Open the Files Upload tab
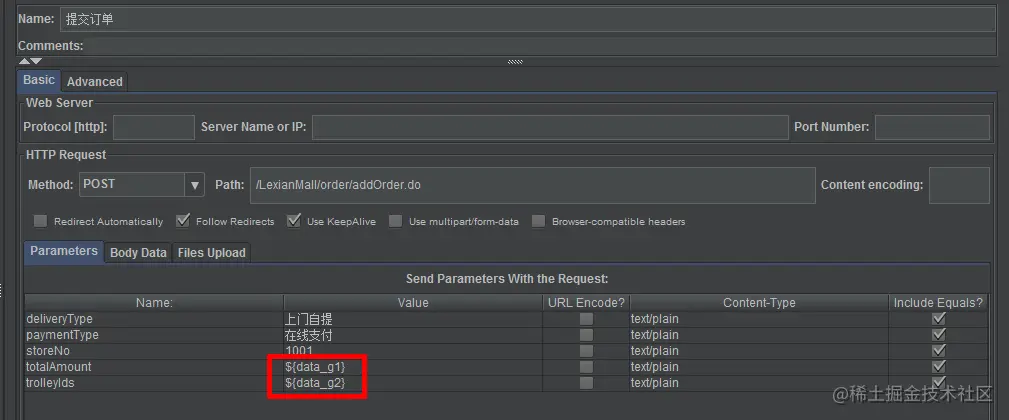 pyautogui.click(x=212, y=253)
